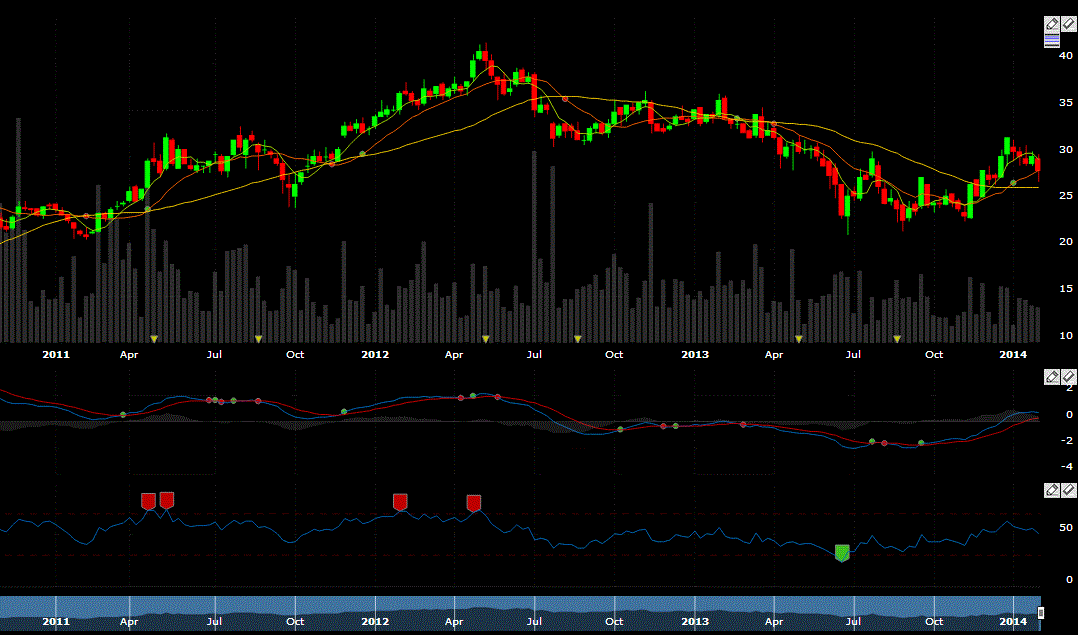
Task: Click yellow event triangle just after Apr 2012
Action: click(486, 339)
